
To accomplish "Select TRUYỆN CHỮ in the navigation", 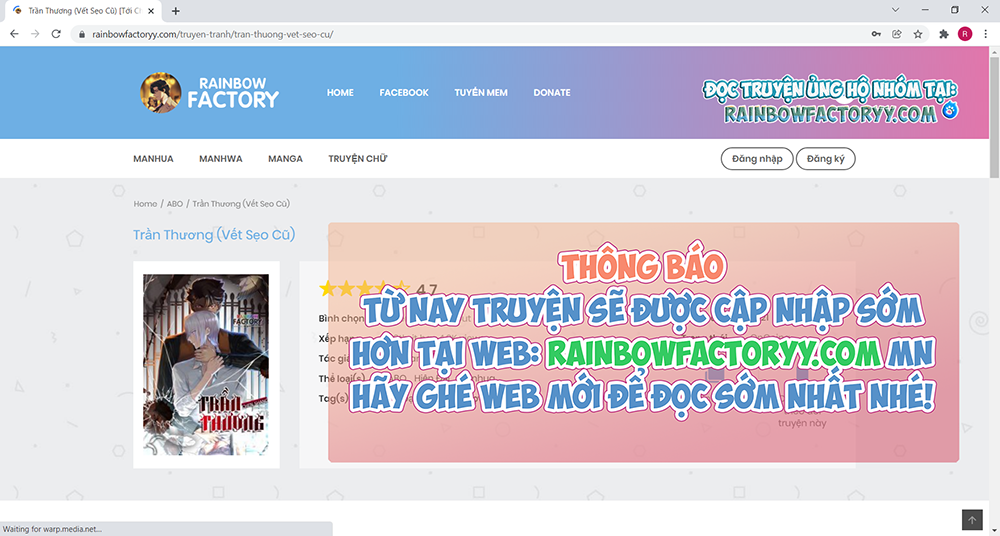I will point(357,159).
